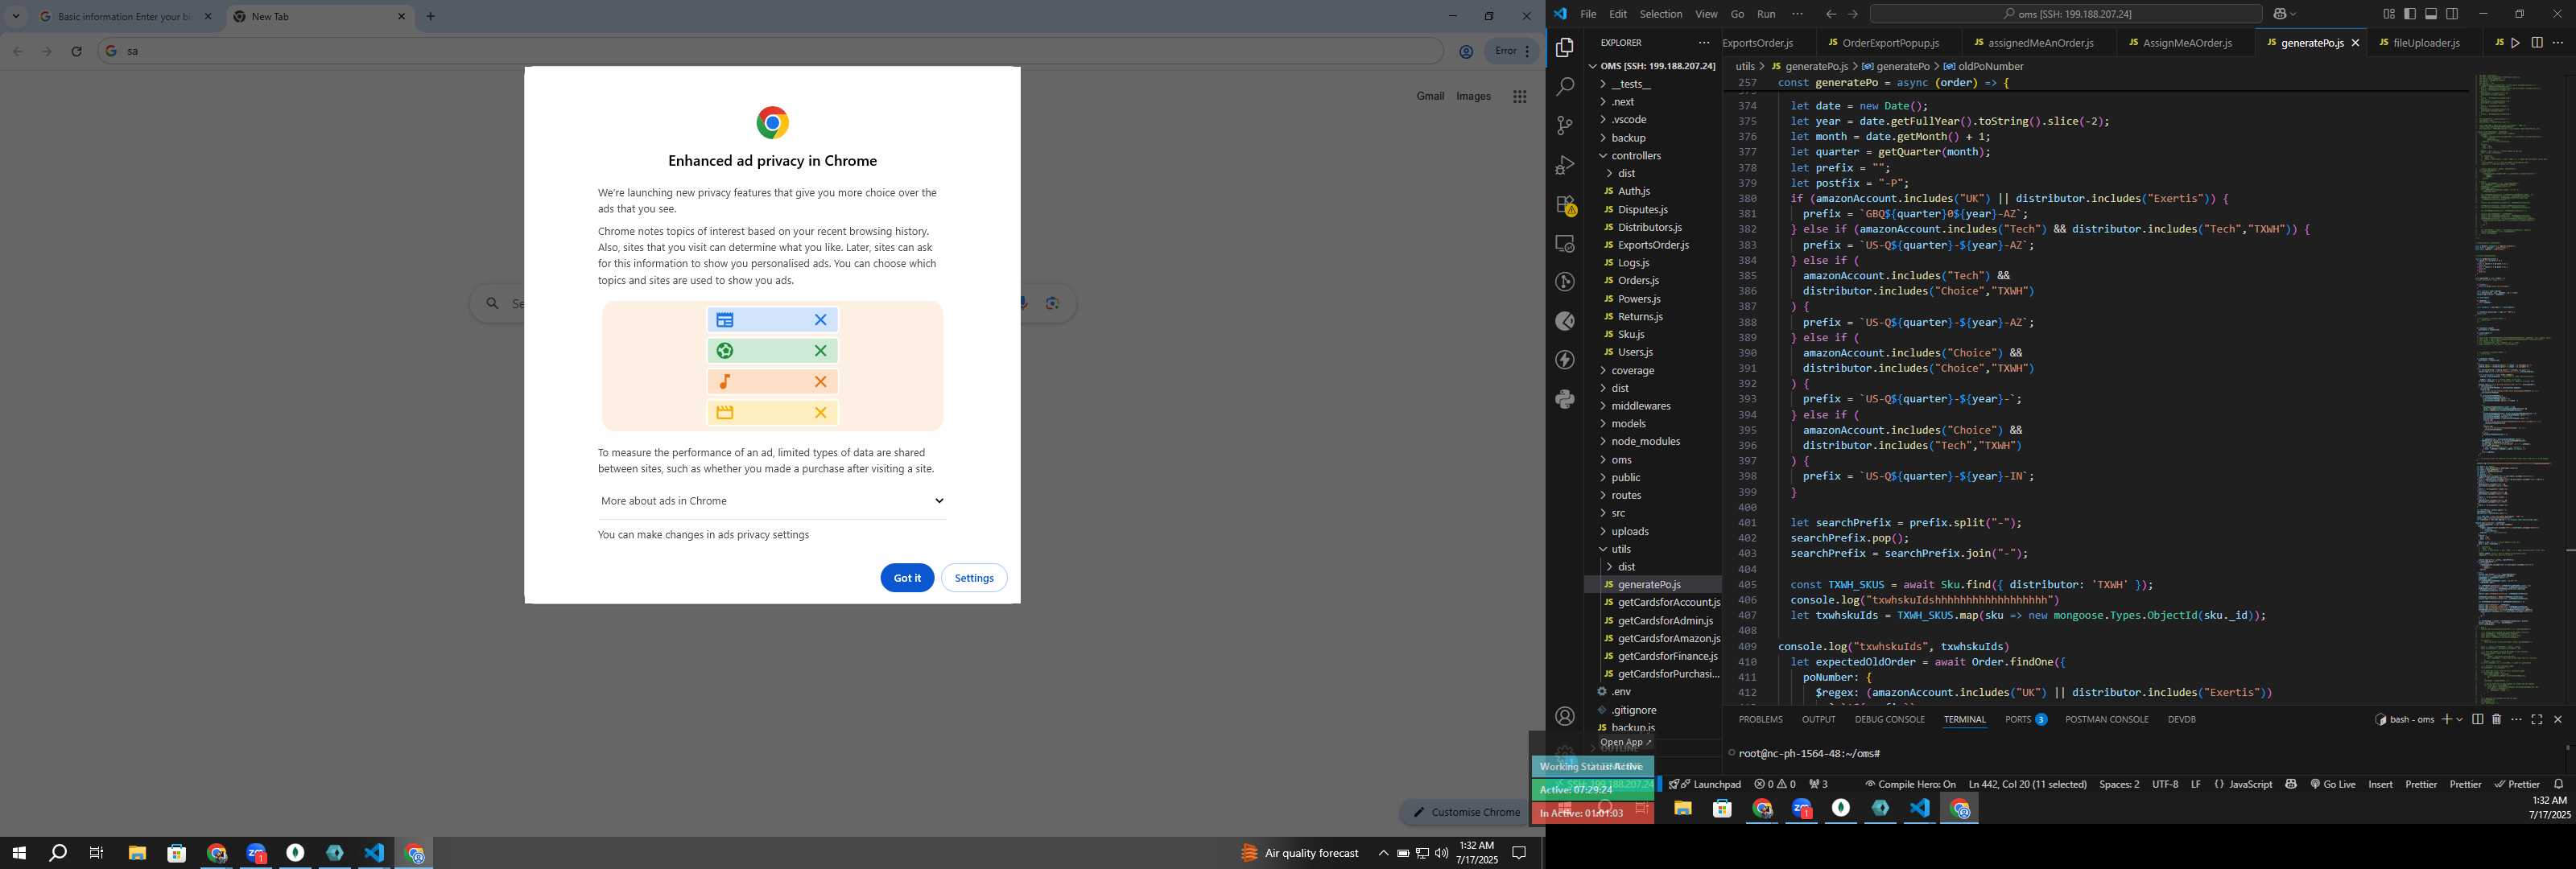Image resolution: width=2576 pixels, height=869 pixels.
Task: Toggle VS Code primary side bar
Action: coord(2410,14)
